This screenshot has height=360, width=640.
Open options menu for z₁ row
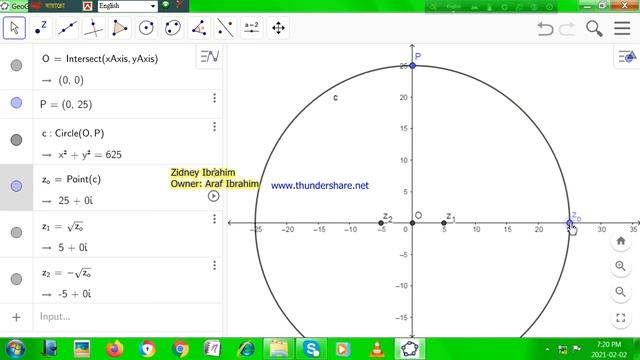pos(214,219)
